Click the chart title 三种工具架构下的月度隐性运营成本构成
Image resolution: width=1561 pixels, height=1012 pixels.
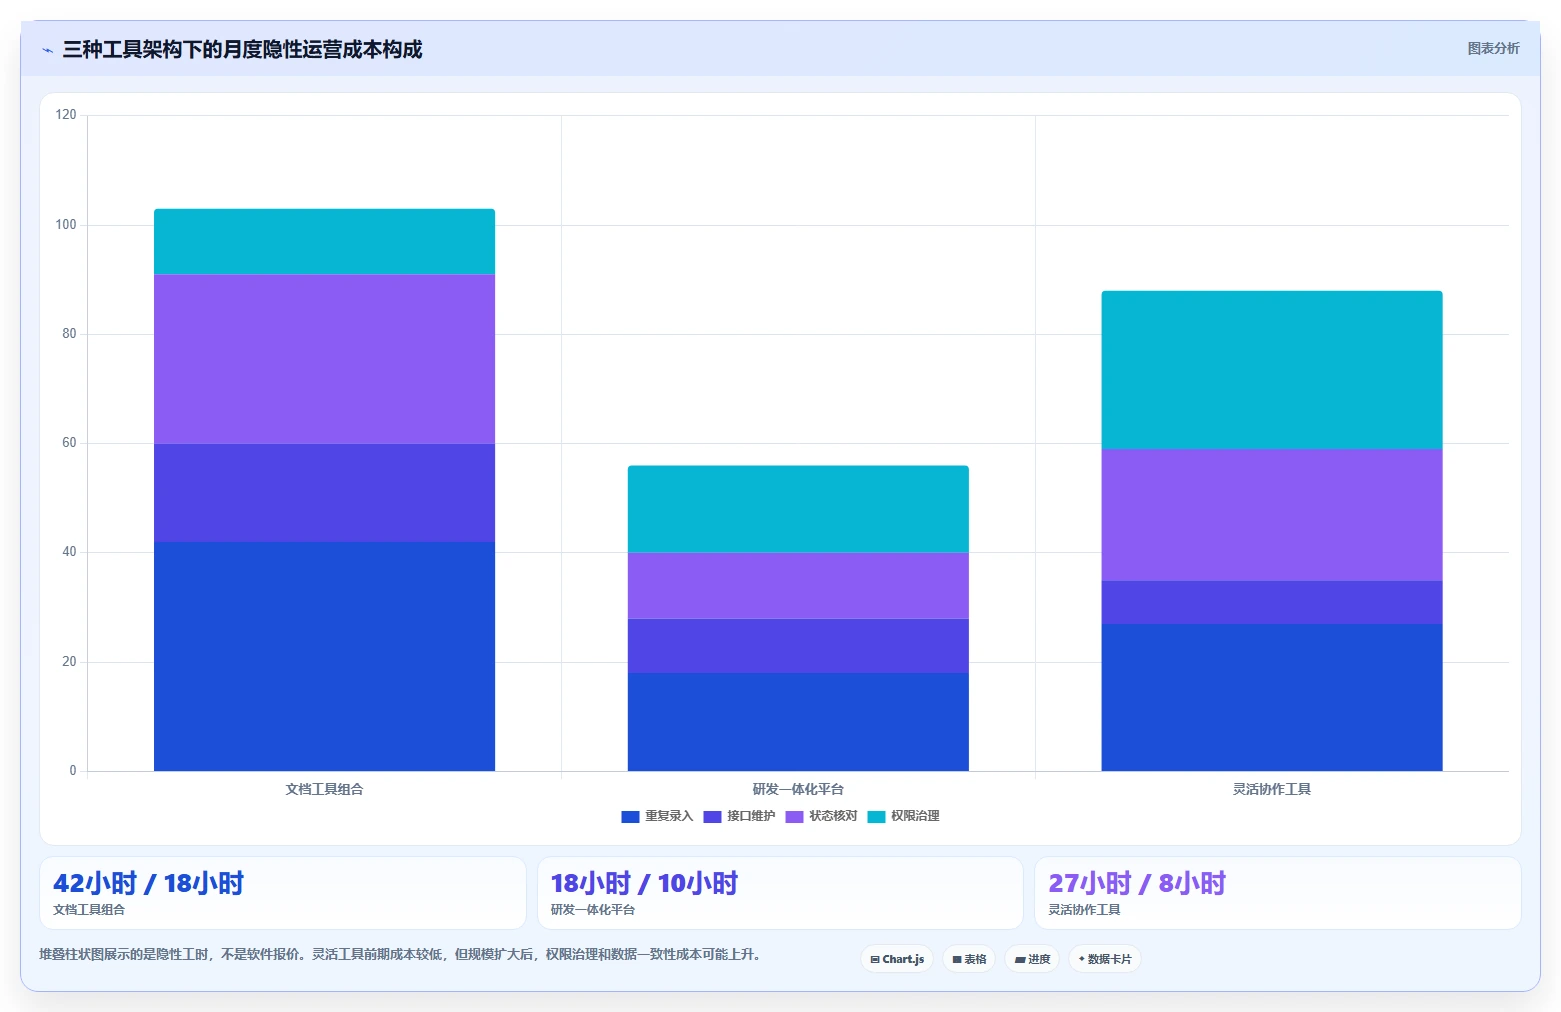[242, 49]
